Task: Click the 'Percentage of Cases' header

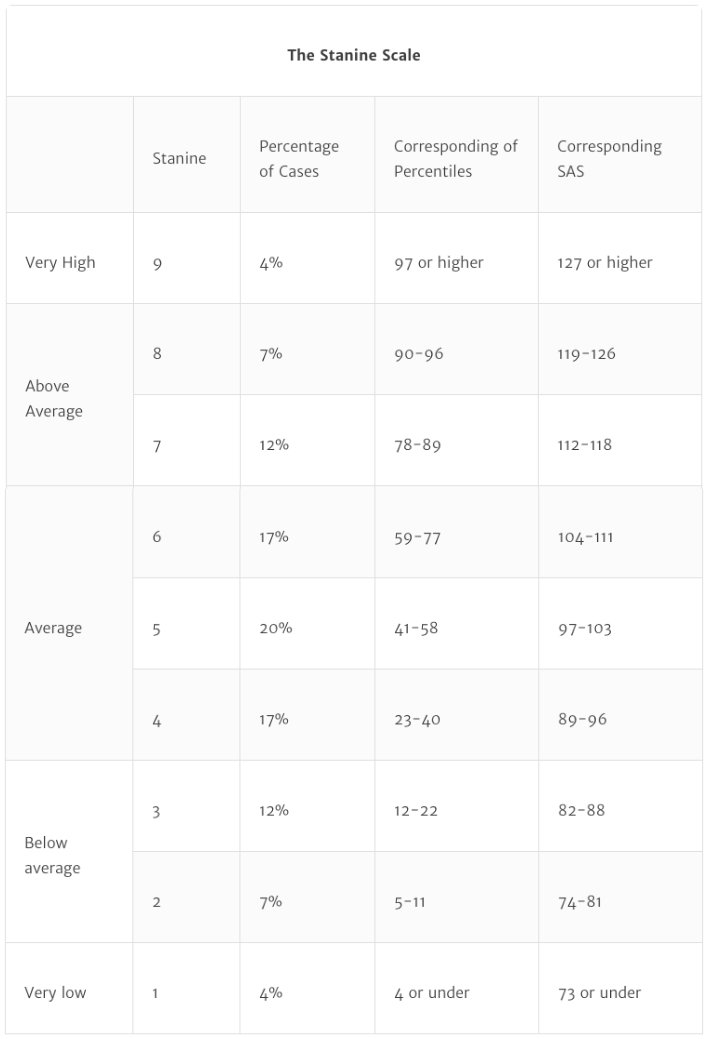Action: click(x=299, y=158)
